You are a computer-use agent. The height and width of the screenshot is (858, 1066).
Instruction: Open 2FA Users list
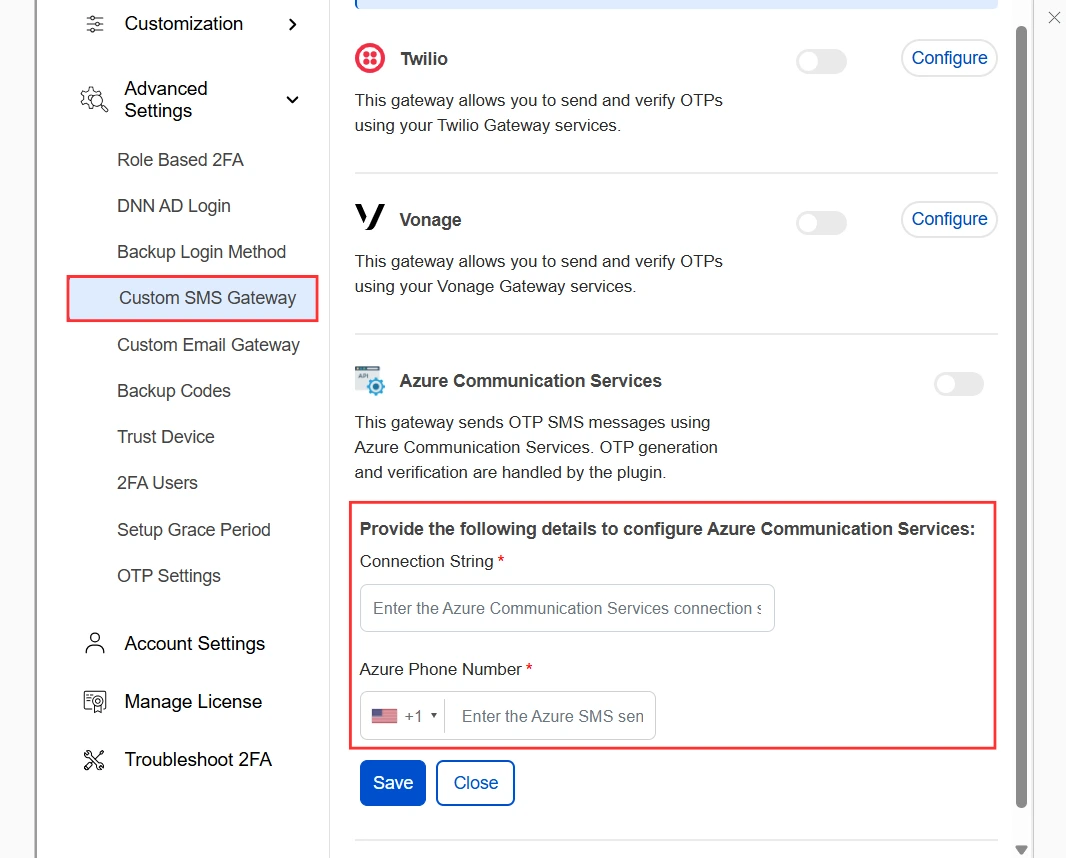157,483
